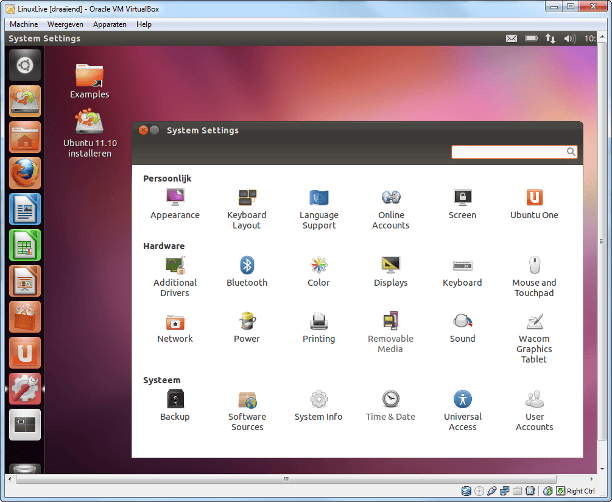612x502 pixels.
Task: Launch Firefox from the launcher
Action: tap(25, 173)
